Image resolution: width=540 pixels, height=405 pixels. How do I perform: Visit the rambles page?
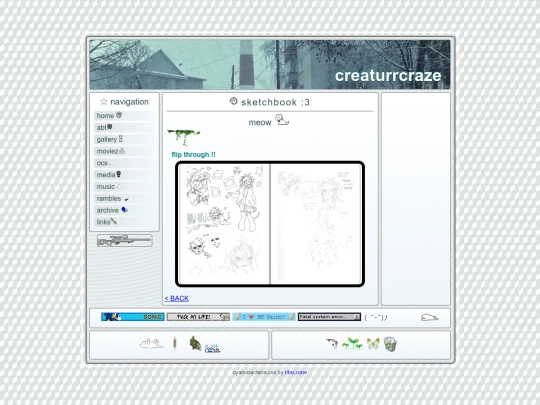click(124, 198)
